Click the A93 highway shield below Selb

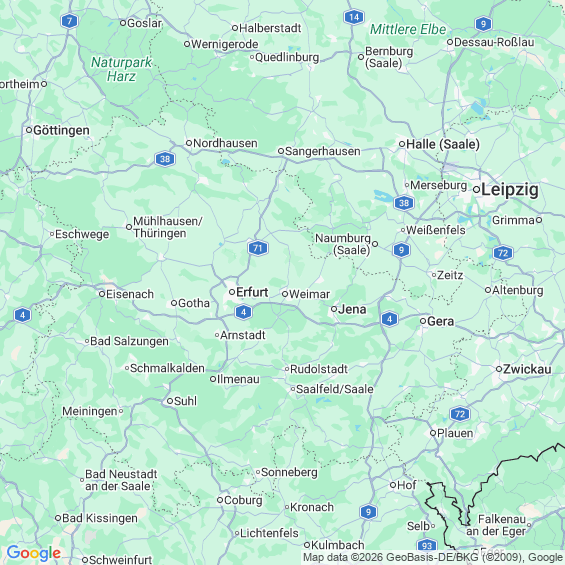click(x=427, y=546)
